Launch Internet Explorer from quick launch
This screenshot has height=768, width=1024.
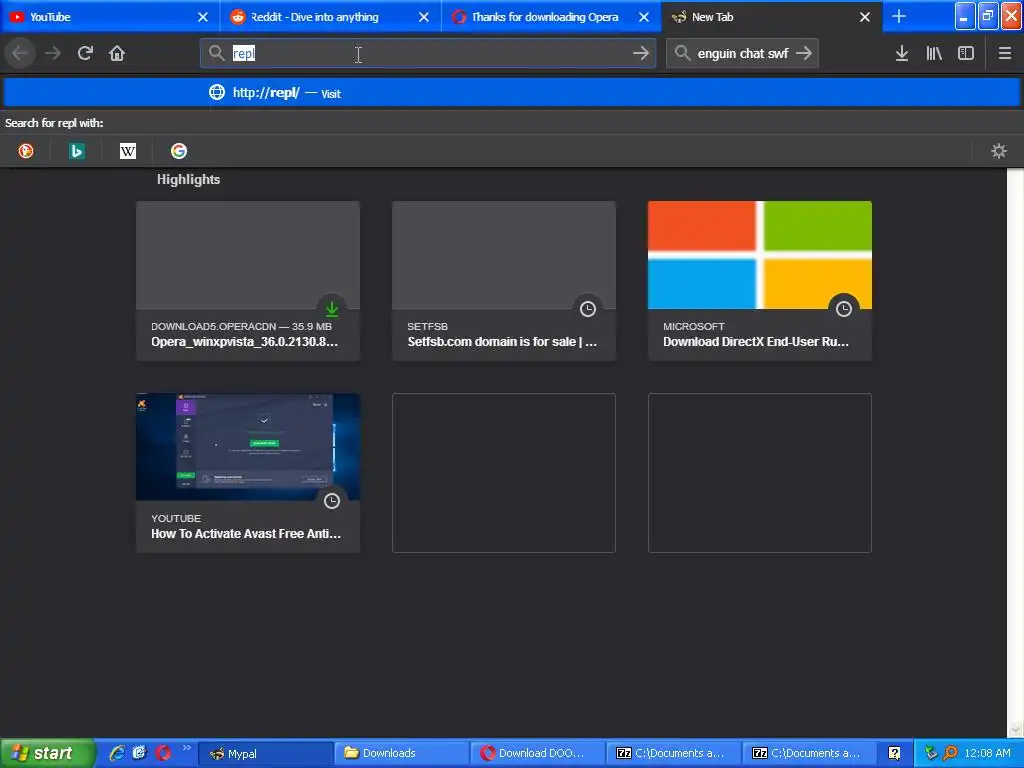point(117,753)
